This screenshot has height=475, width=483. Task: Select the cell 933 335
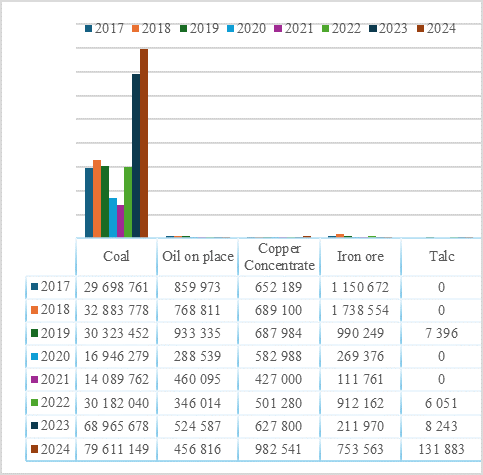[x=198, y=333]
